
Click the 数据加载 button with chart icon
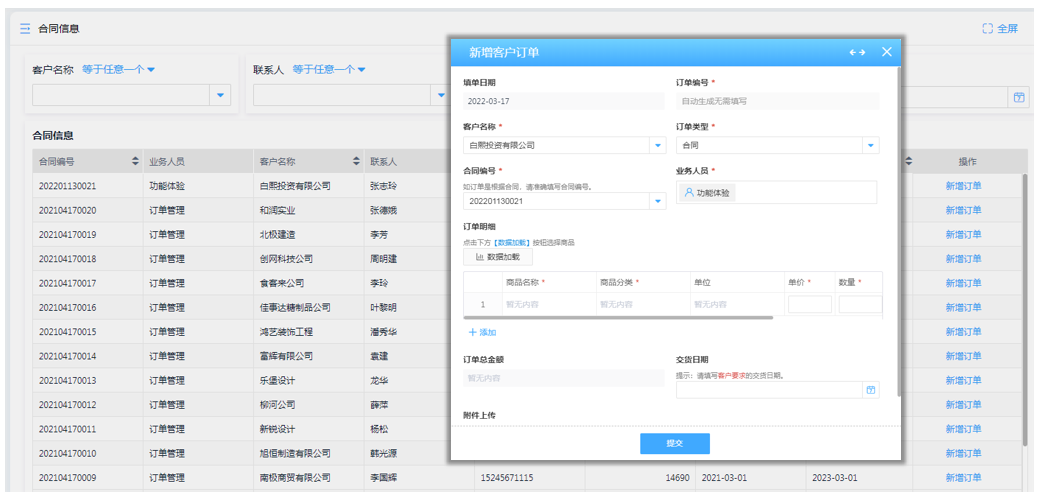click(498, 257)
